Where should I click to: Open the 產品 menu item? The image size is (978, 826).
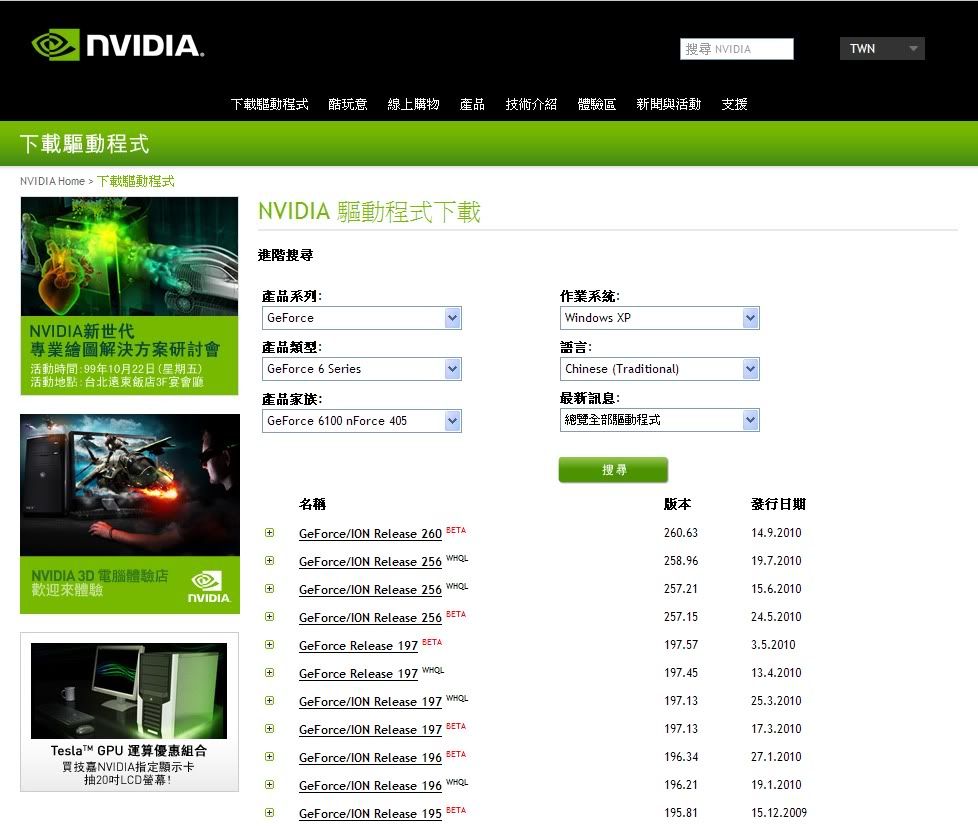(472, 104)
